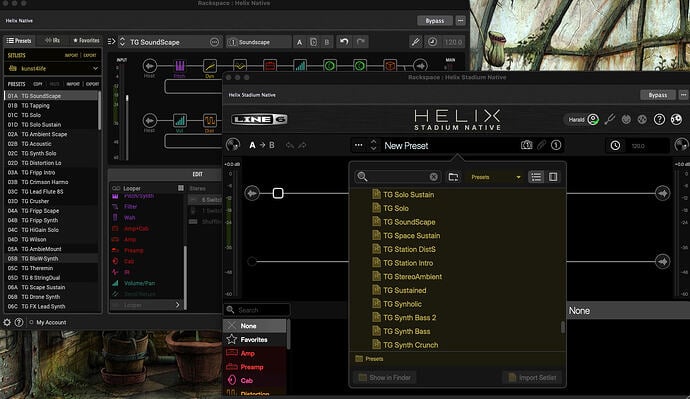This screenshot has height=399, width=690.
Task: Open the Presets dropdown in preset browser
Action: 495,177
